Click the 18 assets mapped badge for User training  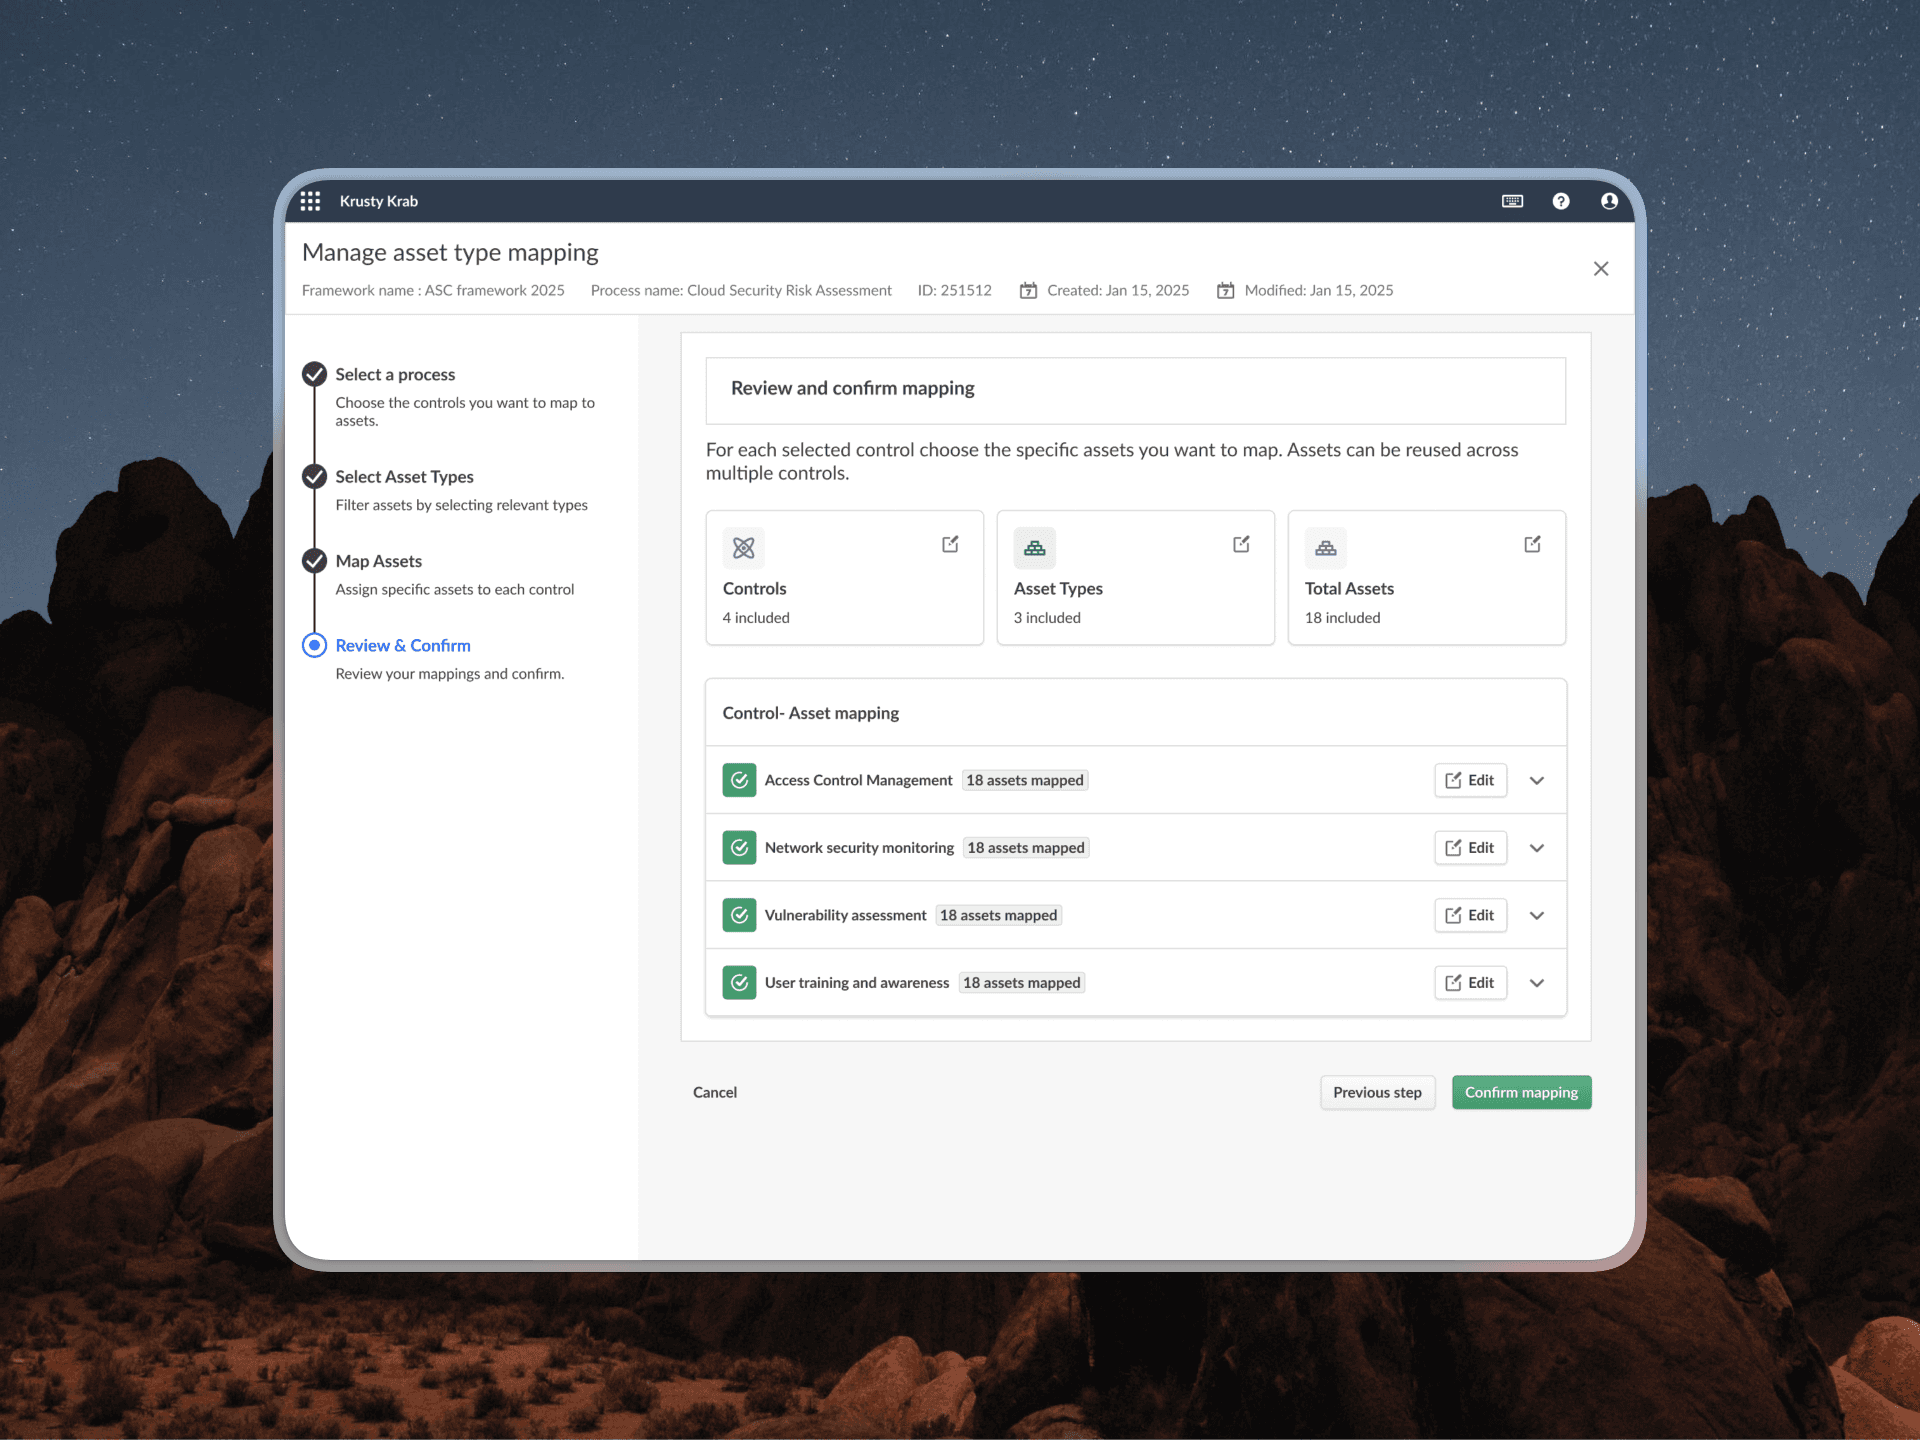(x=1022, y=983)
